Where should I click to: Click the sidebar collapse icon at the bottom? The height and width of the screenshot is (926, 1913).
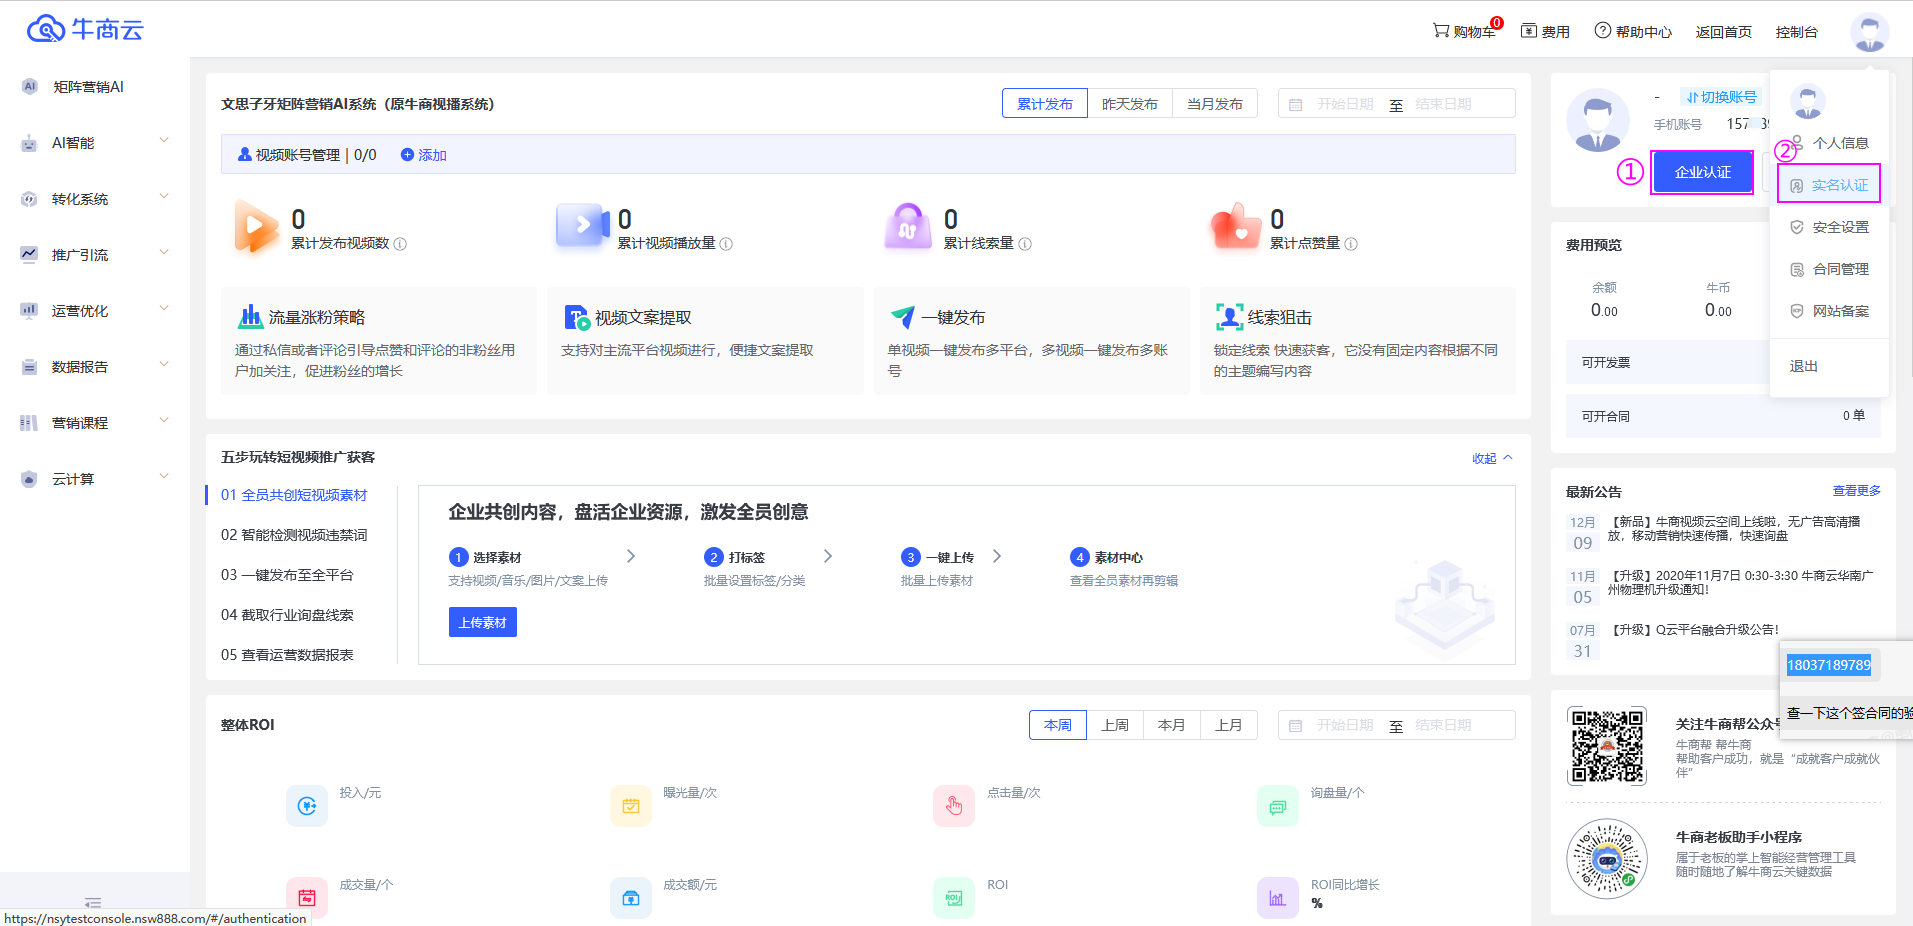(93, 902)
